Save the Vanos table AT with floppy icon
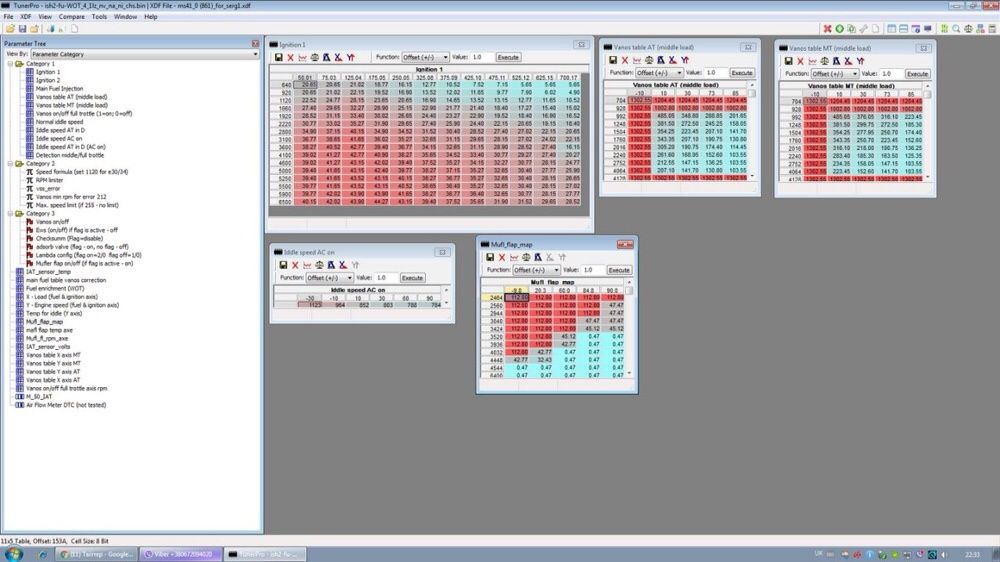 click(x=613, y=60)
